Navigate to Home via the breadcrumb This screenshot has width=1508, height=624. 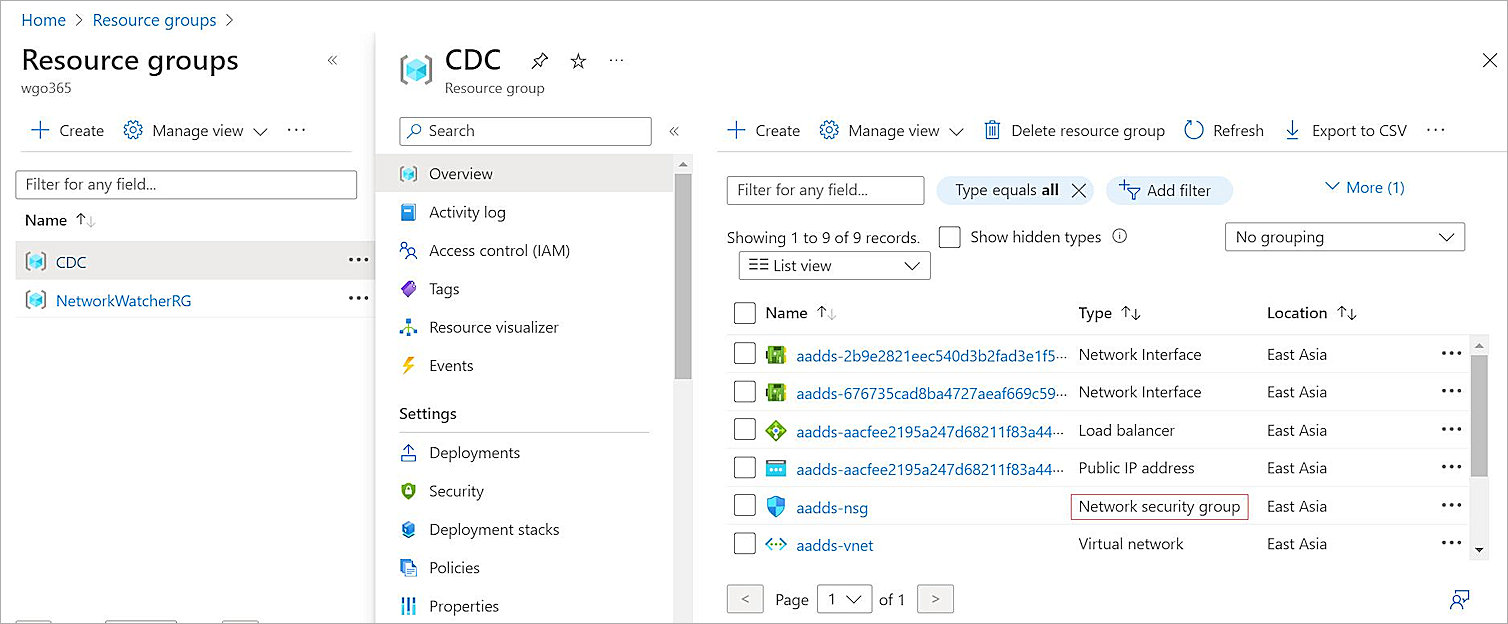tap(43, 19)
